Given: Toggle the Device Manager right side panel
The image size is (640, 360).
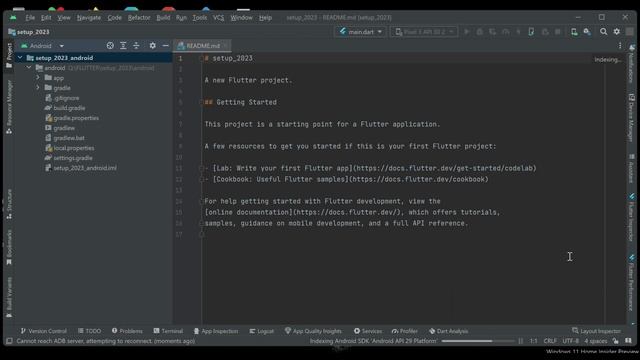Looking at the screenshot, I should point(631,118).
